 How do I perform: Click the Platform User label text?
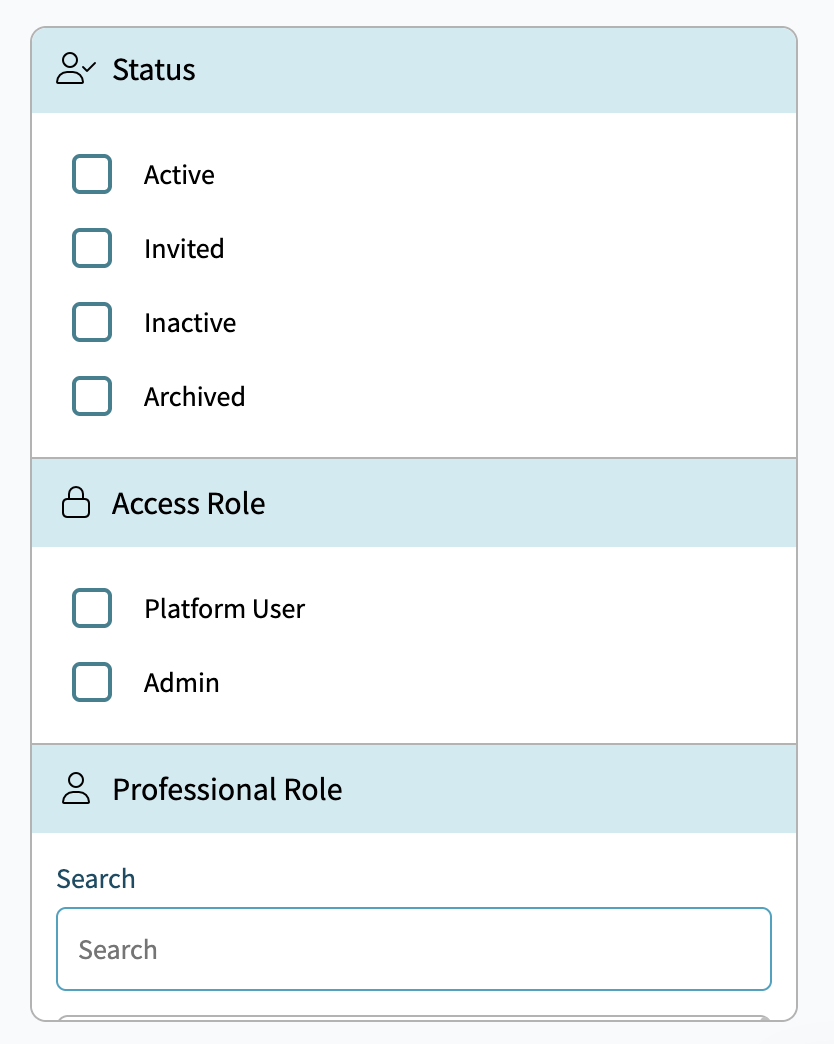pyautogui.click(x=224, y=609)
